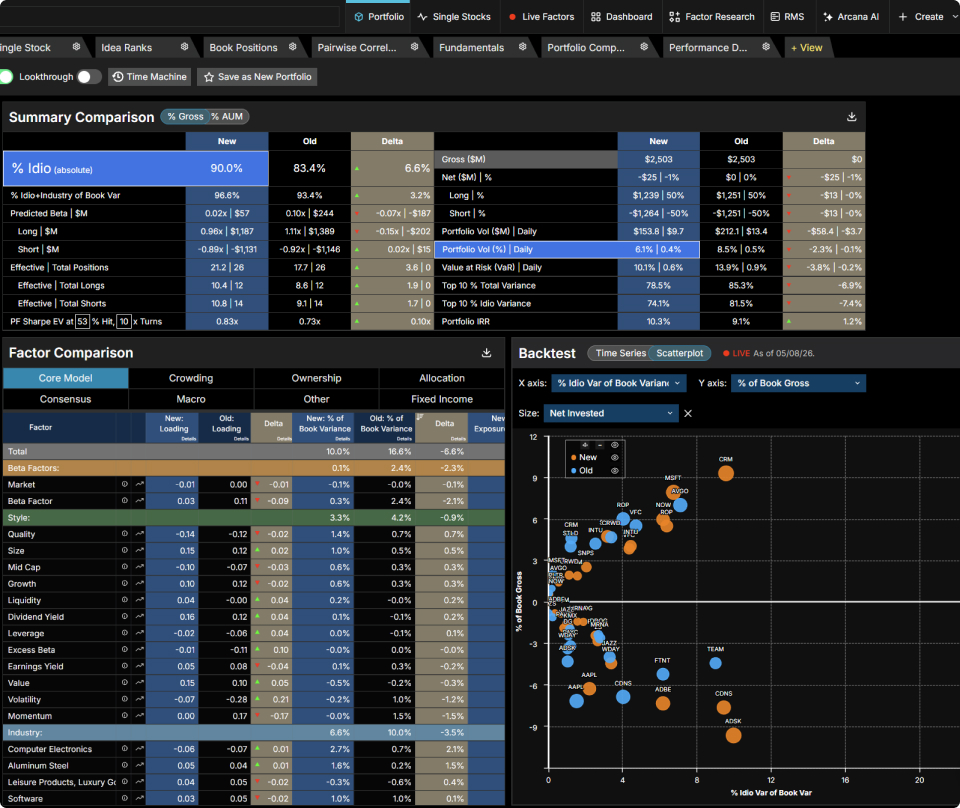Open the Computer Electronics trend chart icon
The image size is (960, 808).
[140, 749]
